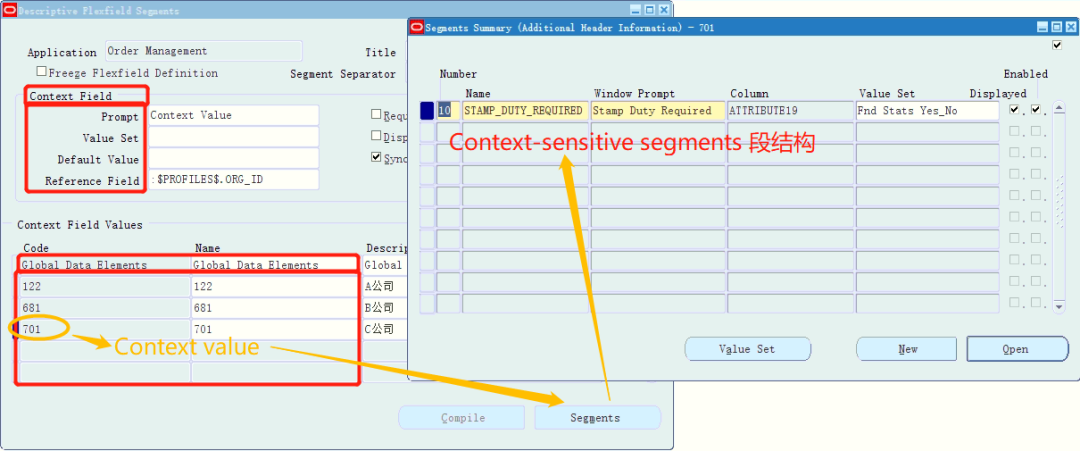This screenshot has width=1080, height=451.
Task: Click the Open button in Segments Summary
Action: click(1017, 349)
